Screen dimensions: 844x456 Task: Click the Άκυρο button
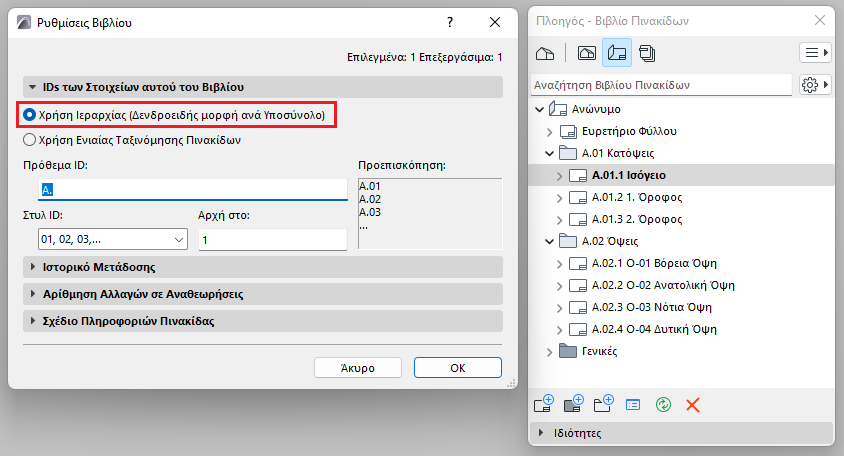(x=358, y=368)
